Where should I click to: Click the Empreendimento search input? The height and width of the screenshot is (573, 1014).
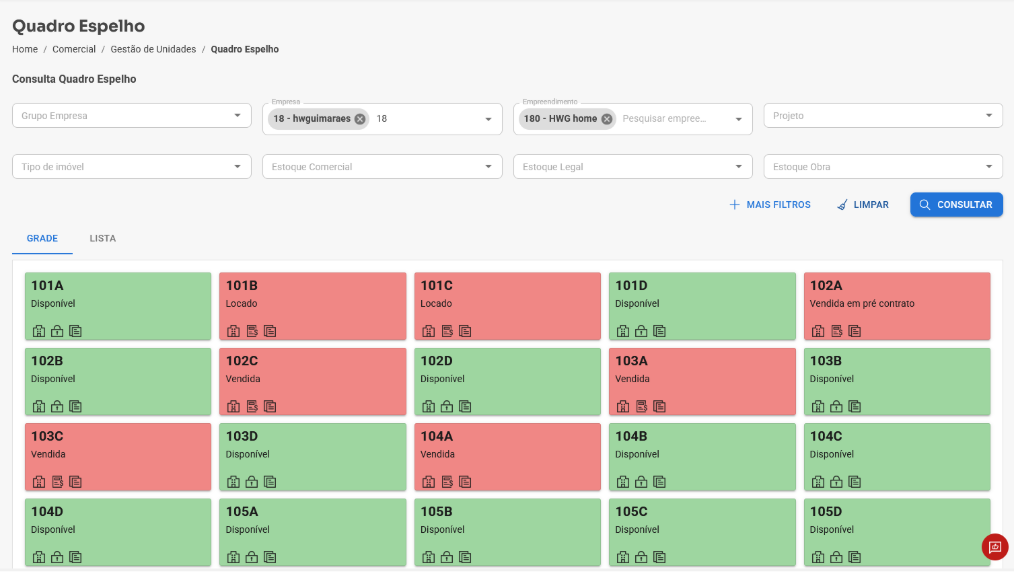[673, 119]
